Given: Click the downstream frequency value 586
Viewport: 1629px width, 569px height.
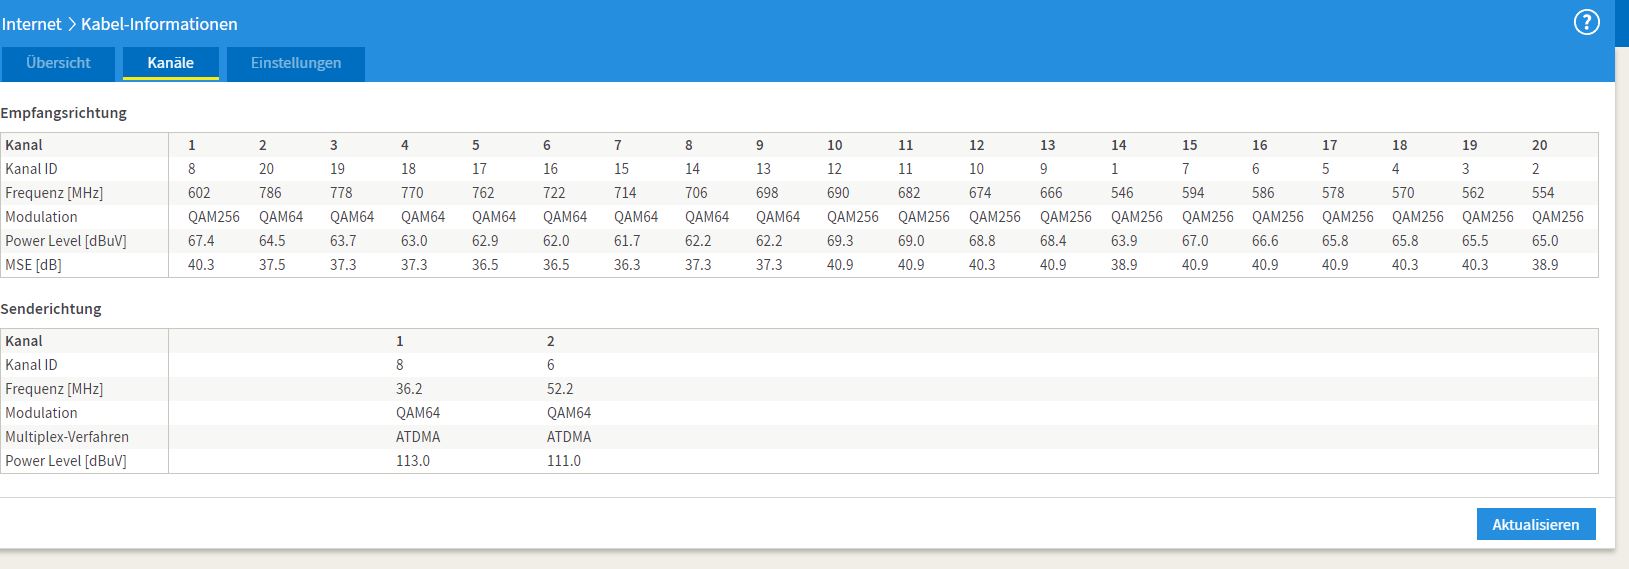Looking at the screenshot, I should [x=1263, y=193].
